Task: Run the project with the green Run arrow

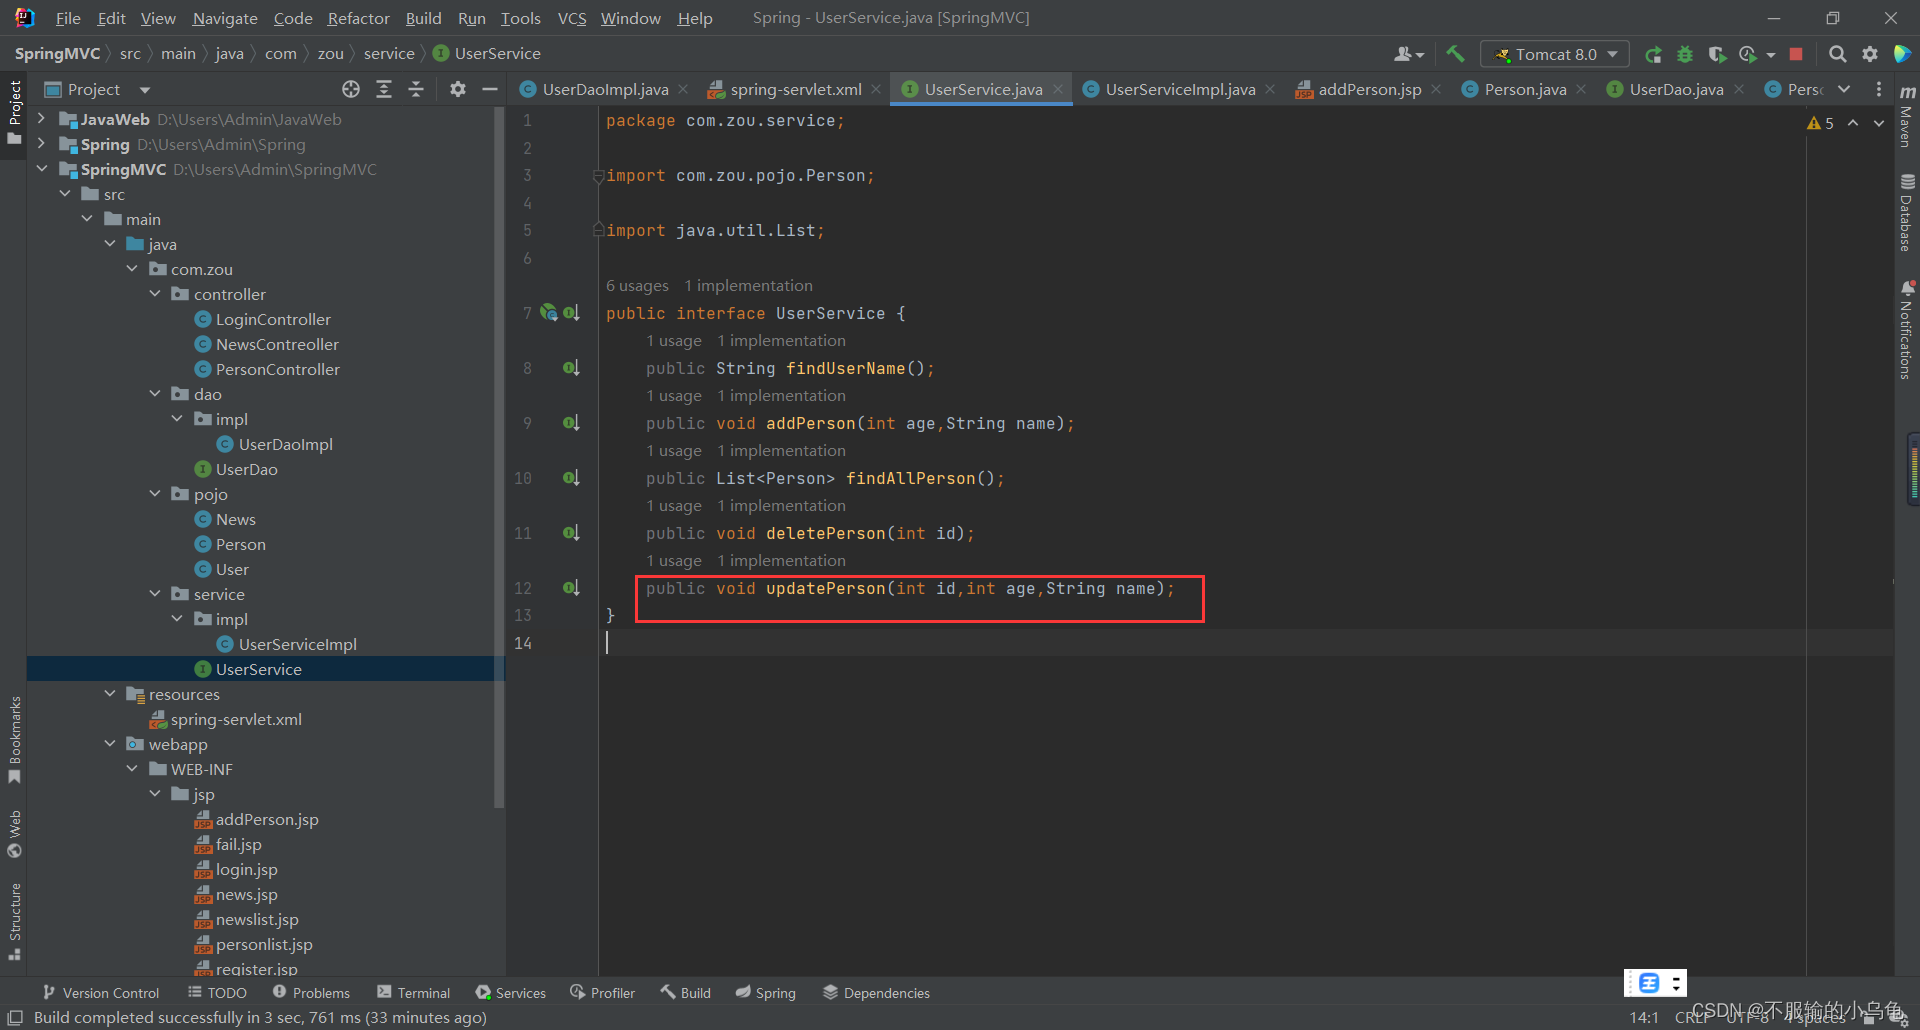Action: [1654, 54]
